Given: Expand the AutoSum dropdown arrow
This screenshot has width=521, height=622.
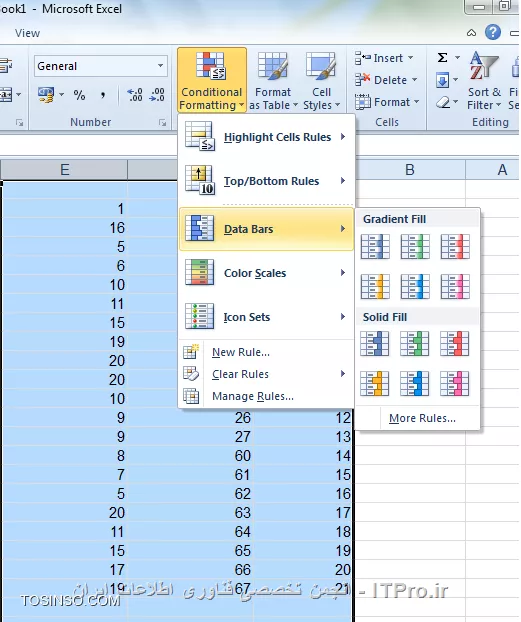Looking at the screenshot, I should (x=457, y=58).
